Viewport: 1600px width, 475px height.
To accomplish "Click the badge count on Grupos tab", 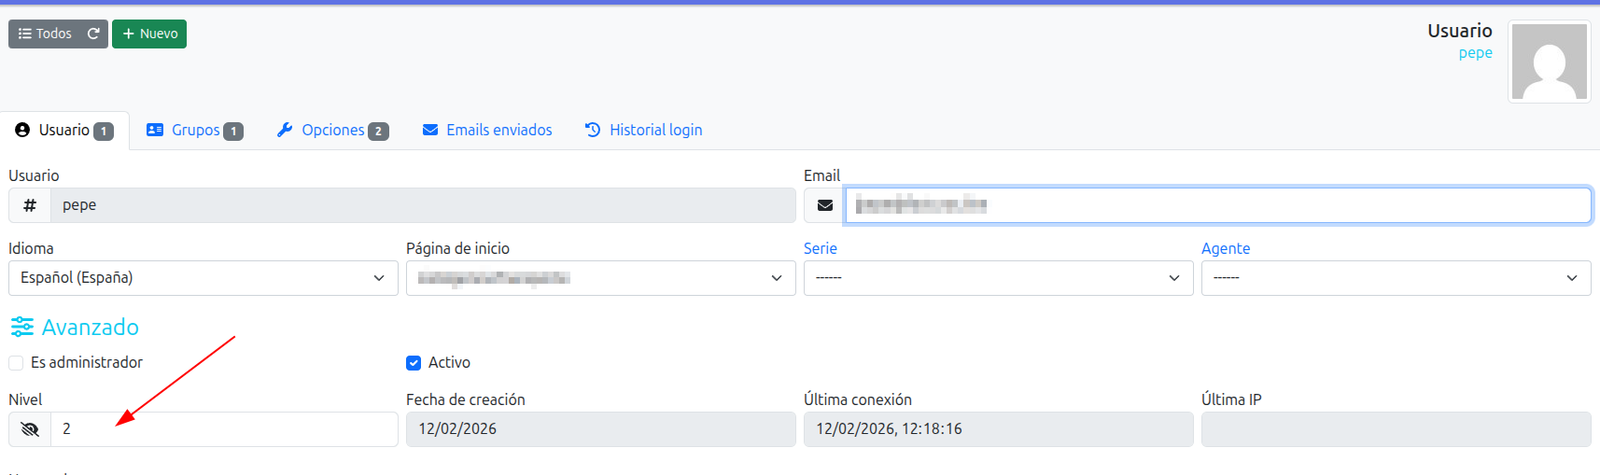I will (x=233, y=131).
